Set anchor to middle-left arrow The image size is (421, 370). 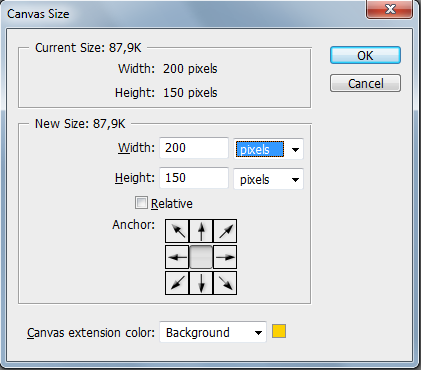[x=177, y=257]
